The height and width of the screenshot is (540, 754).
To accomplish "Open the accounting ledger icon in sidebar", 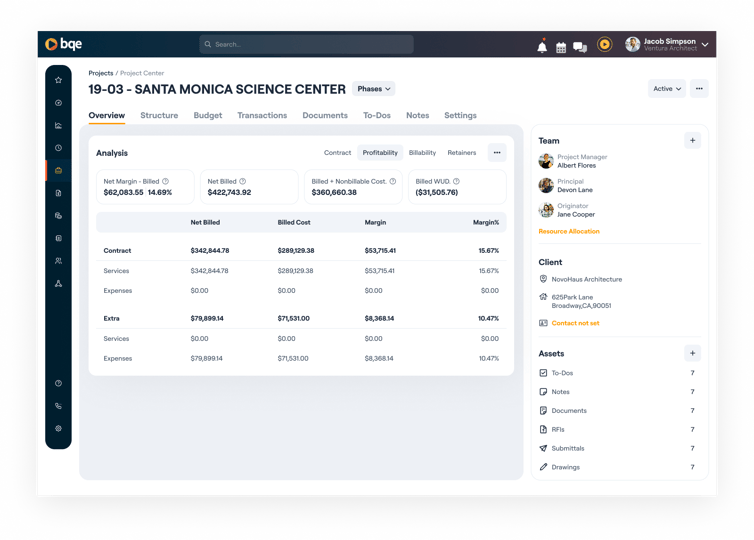I will [x=58, y=239].
